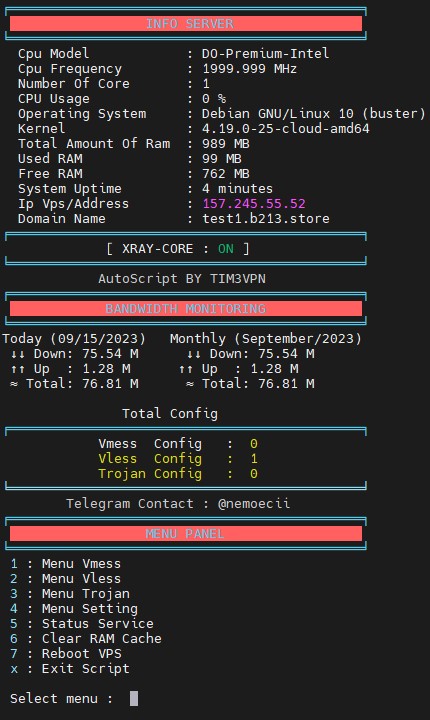Click the MENU PANEL header banner
This screenshot has width=430, height=720.
pos(186,534)
